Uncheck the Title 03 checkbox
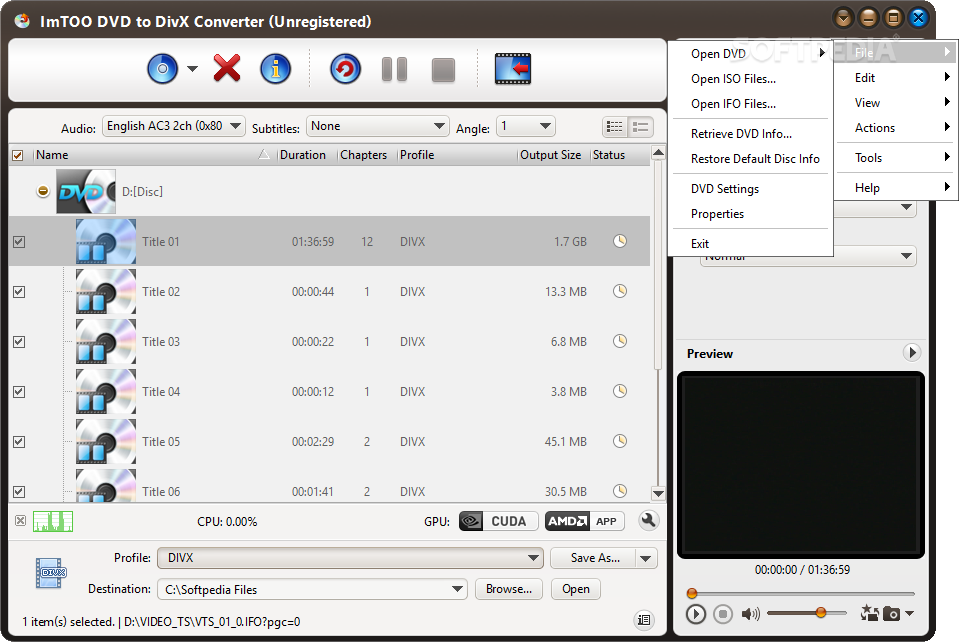Image resolution: width=959 pixels, height=642 pixels. [x=19, y=342]
